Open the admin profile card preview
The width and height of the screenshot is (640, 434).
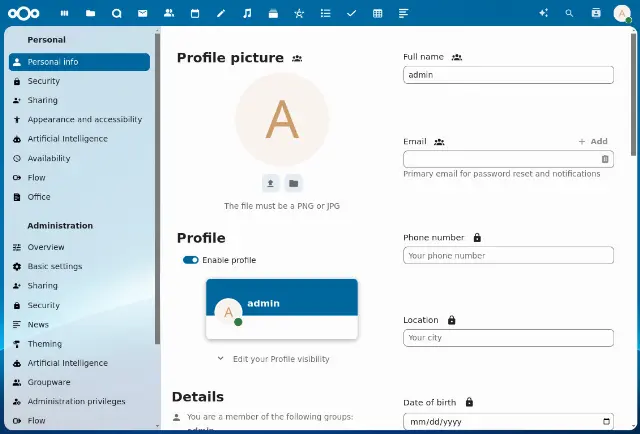tap(282, 309)
